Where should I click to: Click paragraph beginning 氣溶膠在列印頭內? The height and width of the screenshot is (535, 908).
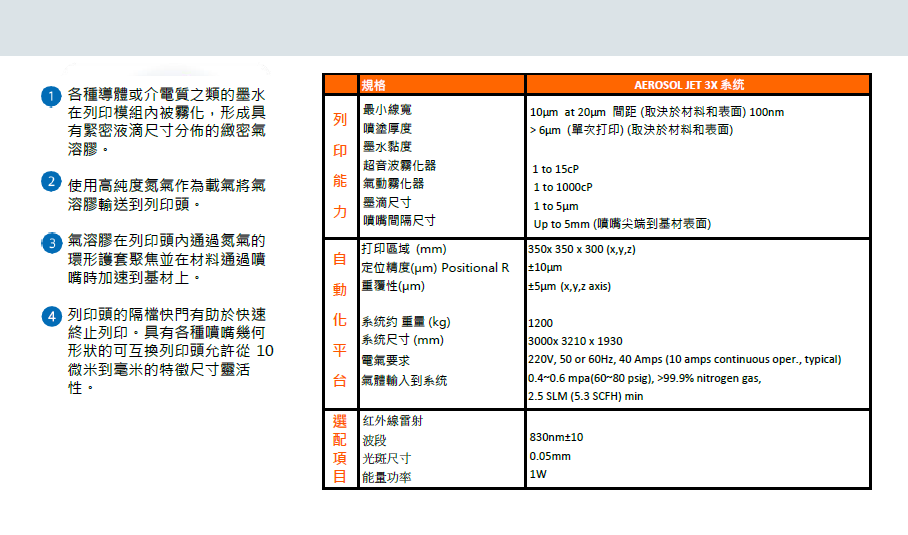point(167,259)
